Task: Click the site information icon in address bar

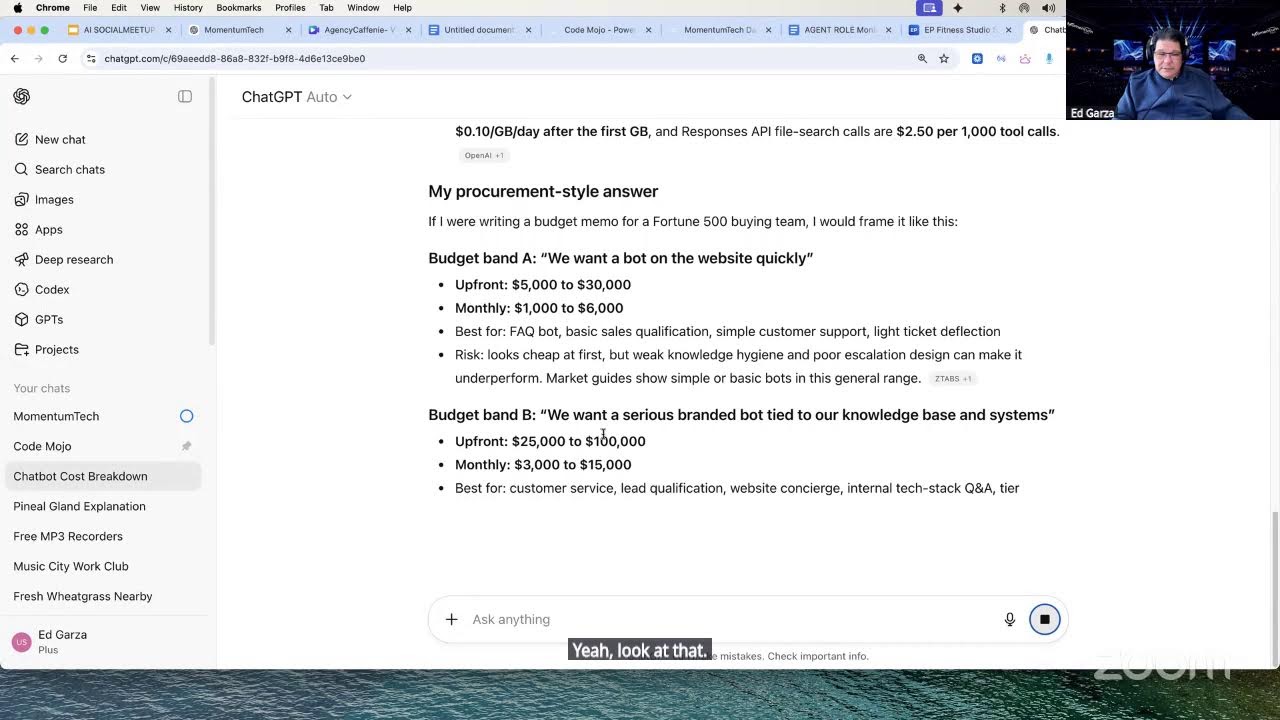Action: tap(91, 58)
